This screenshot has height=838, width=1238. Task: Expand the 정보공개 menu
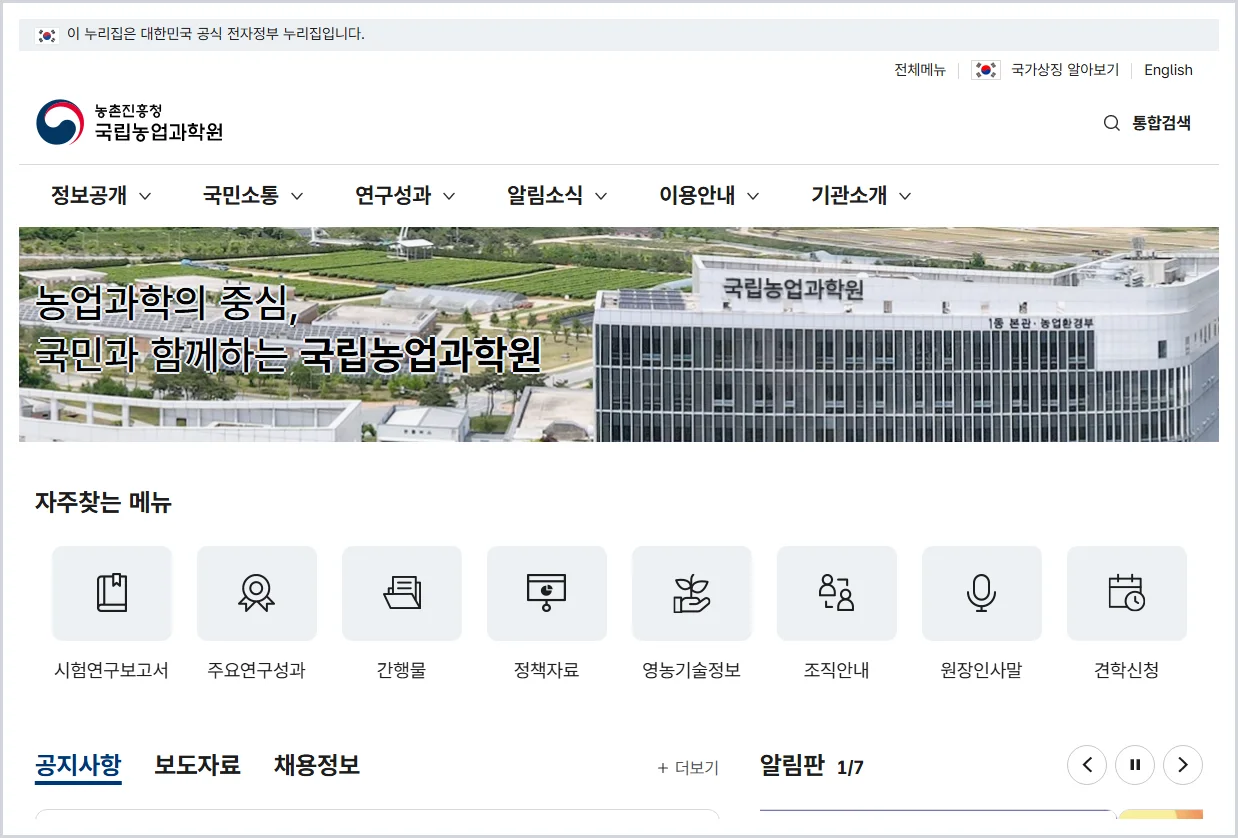[101, 196]
